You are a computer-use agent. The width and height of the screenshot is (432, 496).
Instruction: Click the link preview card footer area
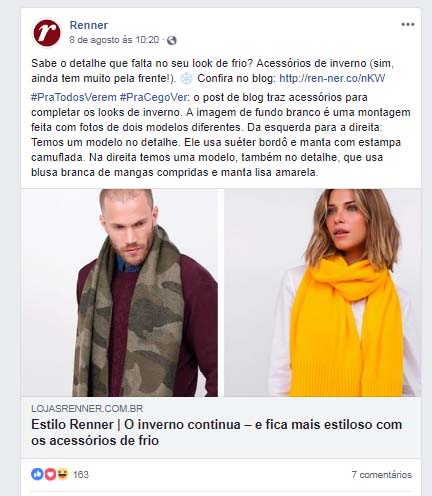click(221, 427)
